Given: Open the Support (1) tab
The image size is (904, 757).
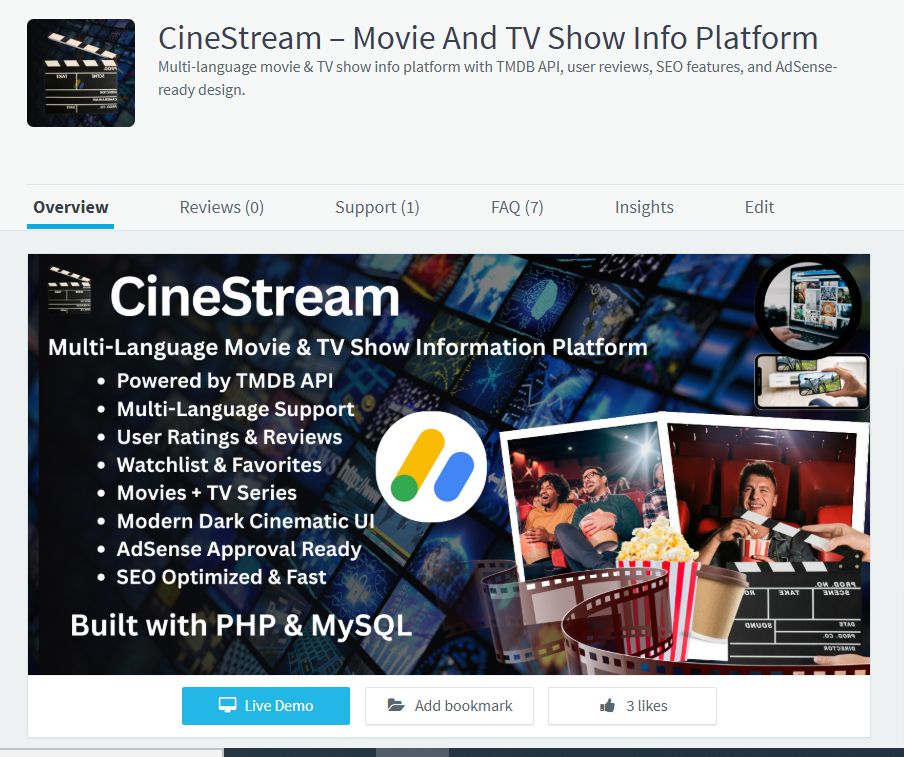Looking at the screenshot, I should (x=377, y=207).
